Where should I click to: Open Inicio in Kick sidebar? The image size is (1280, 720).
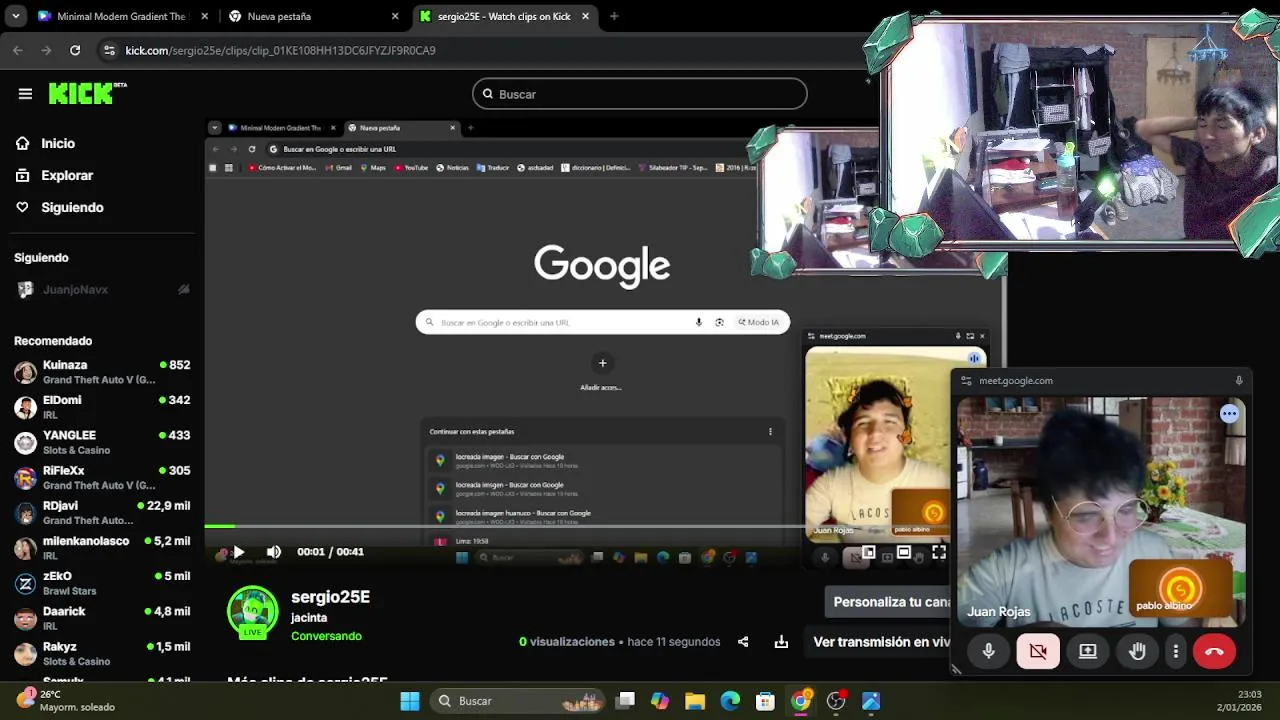58,143
